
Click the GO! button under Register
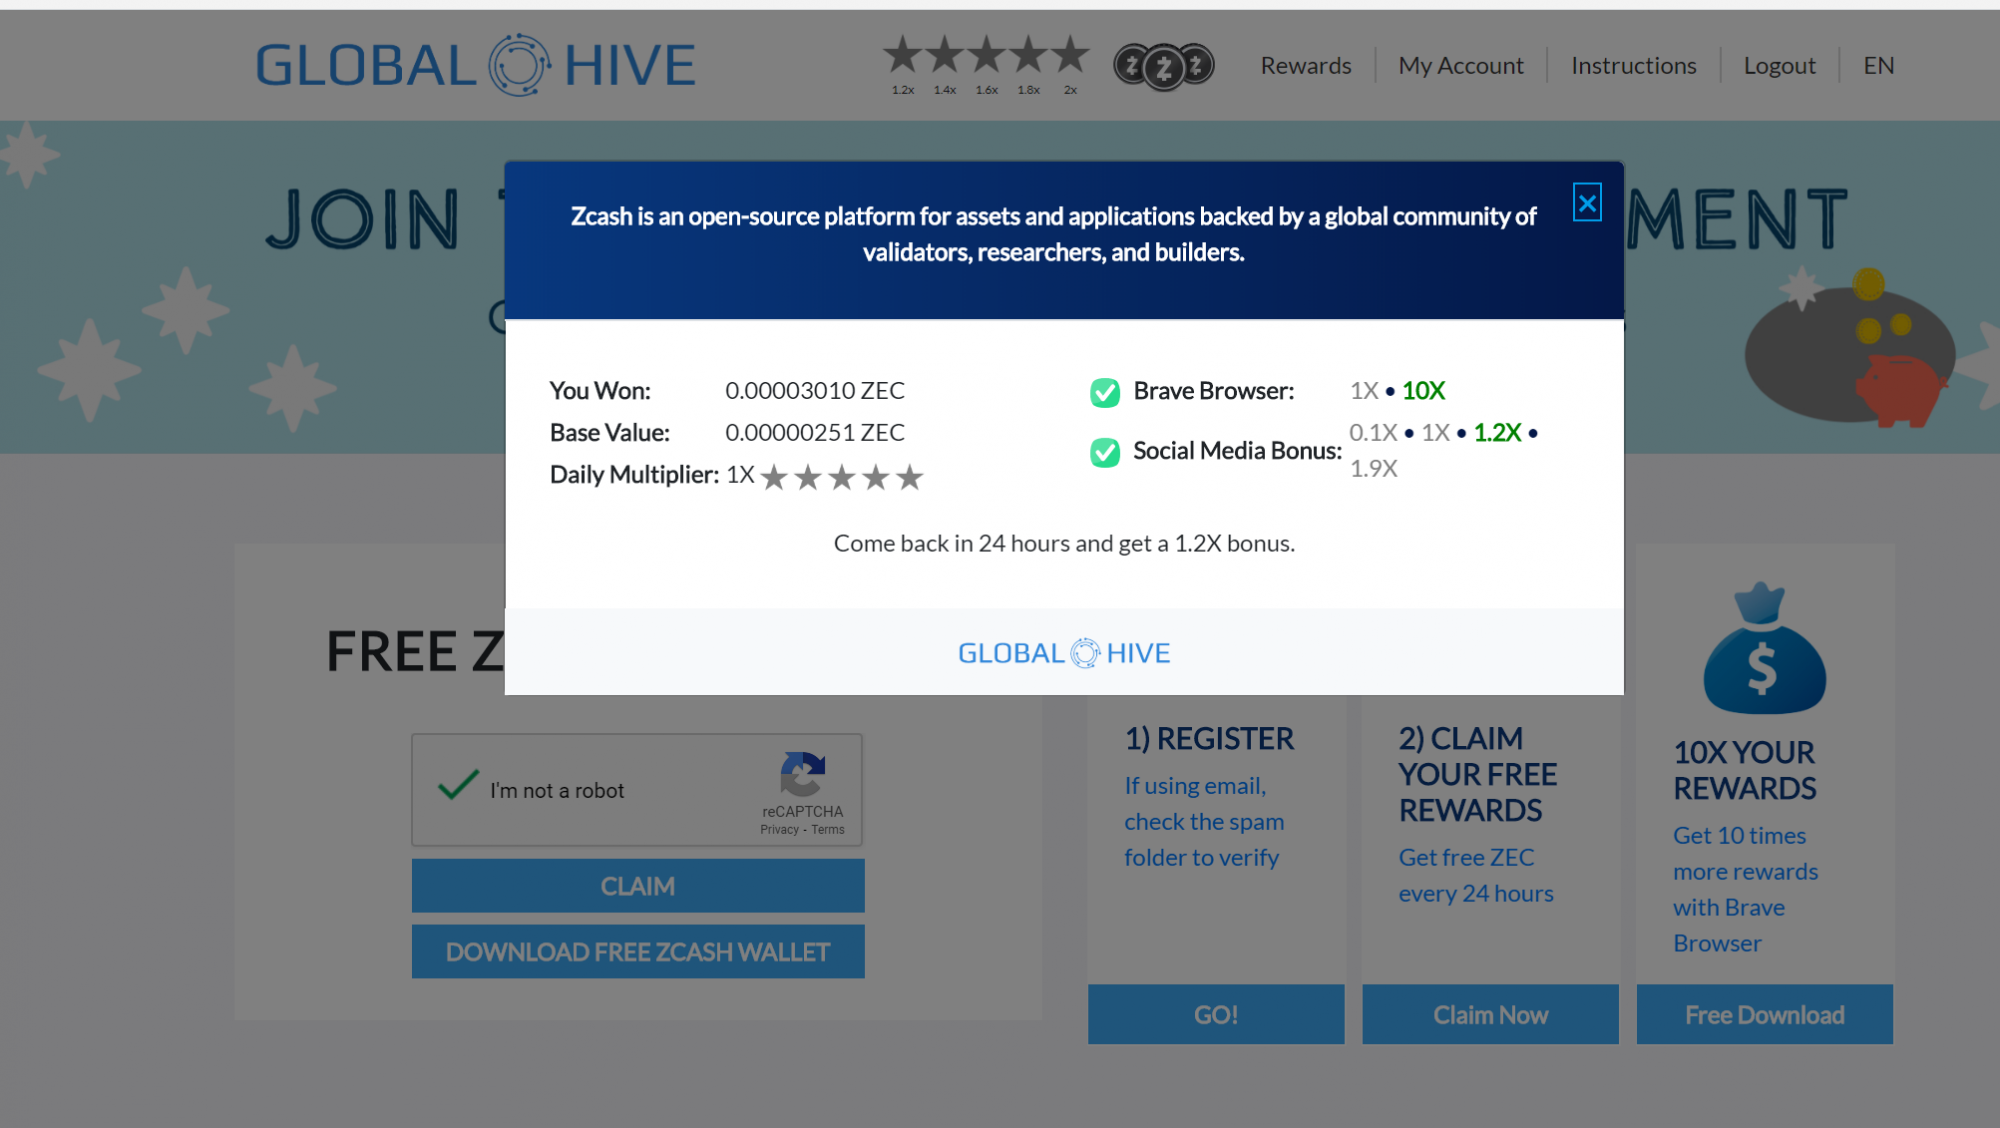click(1216, 1015)
